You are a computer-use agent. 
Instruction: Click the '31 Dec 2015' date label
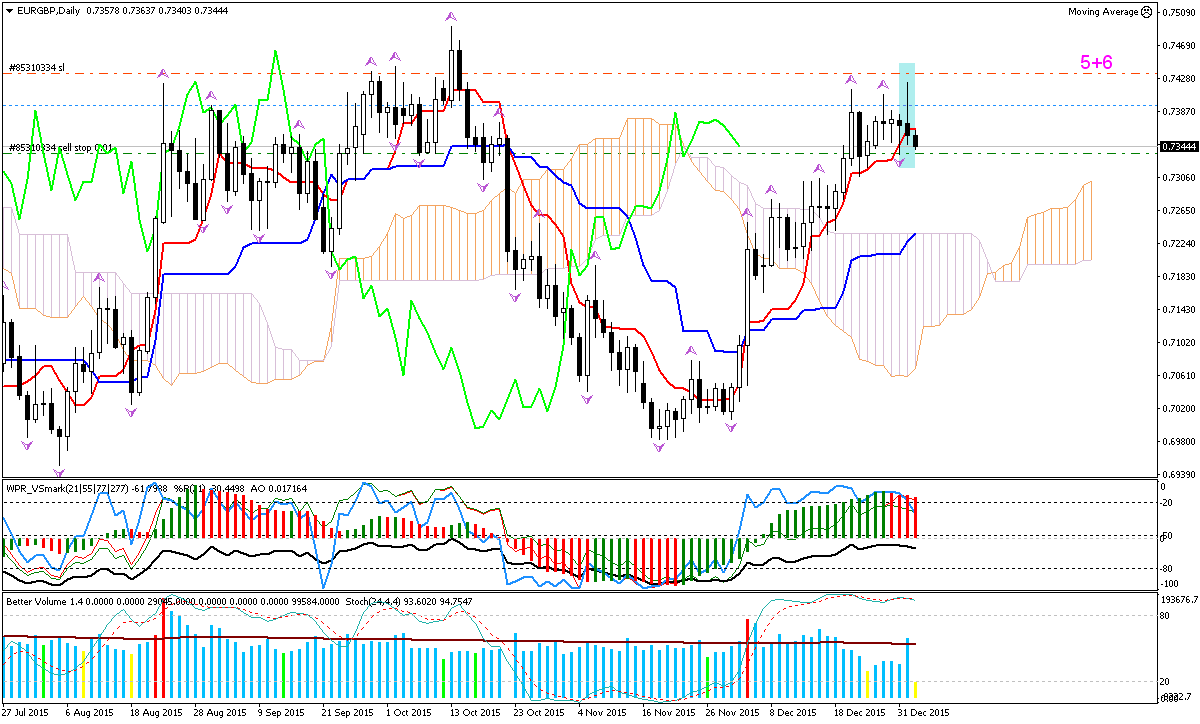[x=924, y=713]
